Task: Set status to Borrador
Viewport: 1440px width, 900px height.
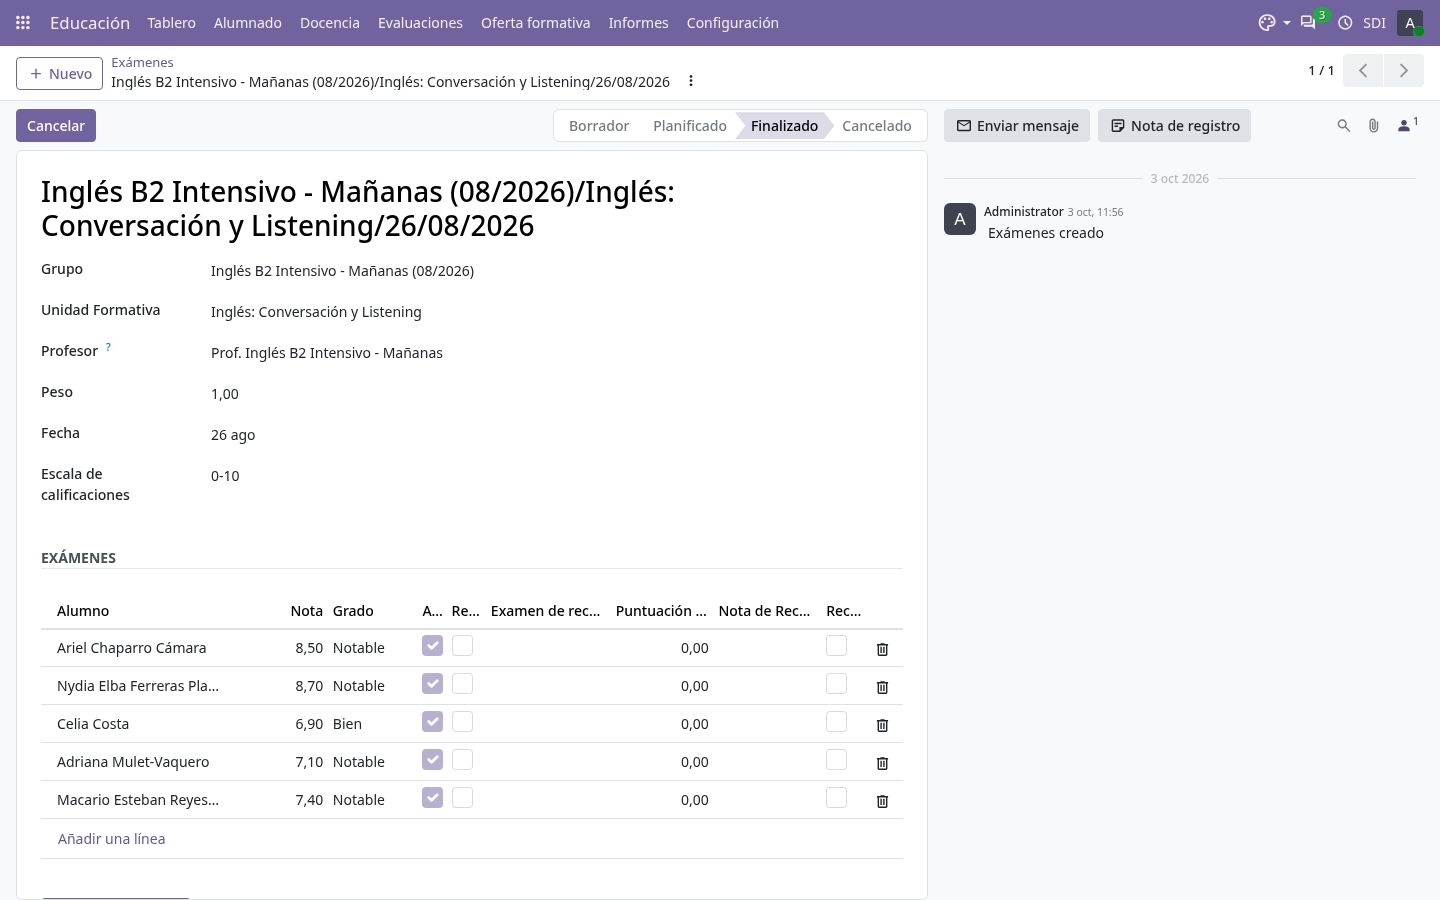Action: 598,126
